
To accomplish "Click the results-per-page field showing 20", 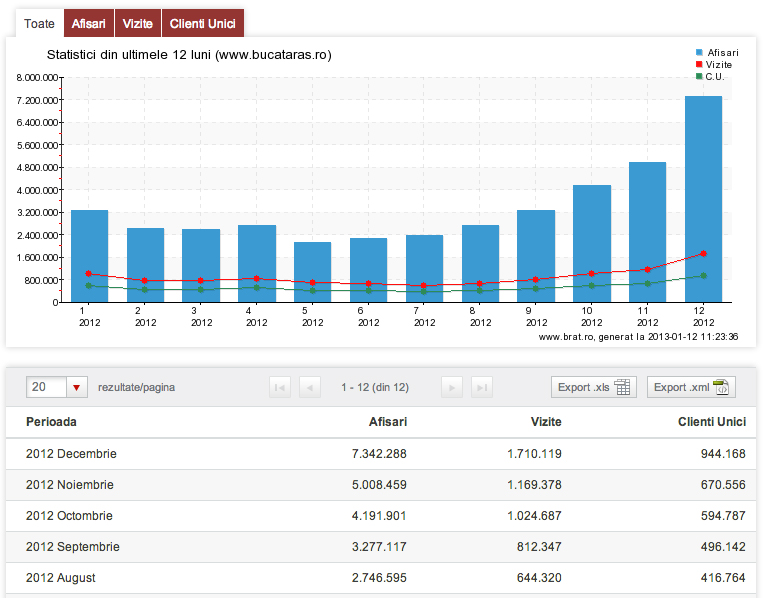I will point(46,387).
